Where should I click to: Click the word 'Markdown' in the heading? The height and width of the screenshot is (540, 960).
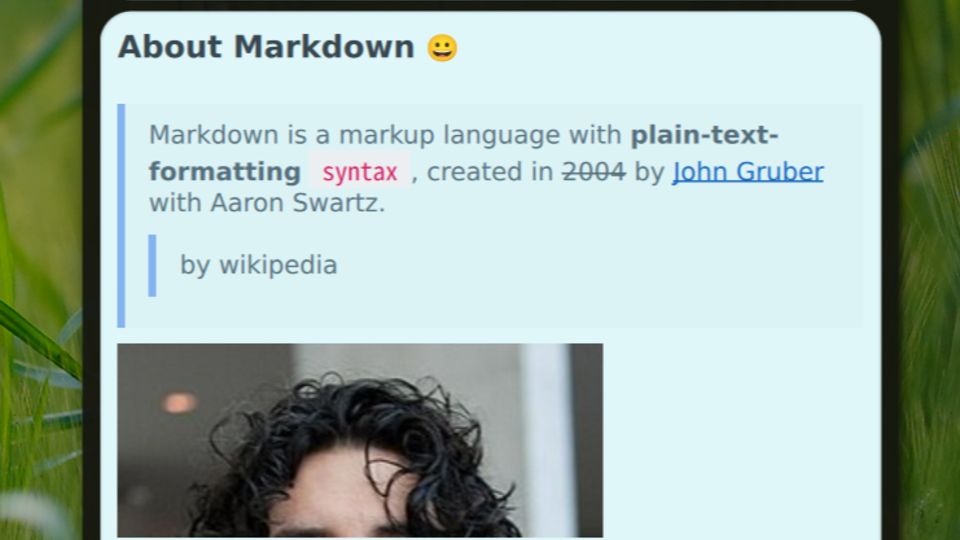coord(324,47)
